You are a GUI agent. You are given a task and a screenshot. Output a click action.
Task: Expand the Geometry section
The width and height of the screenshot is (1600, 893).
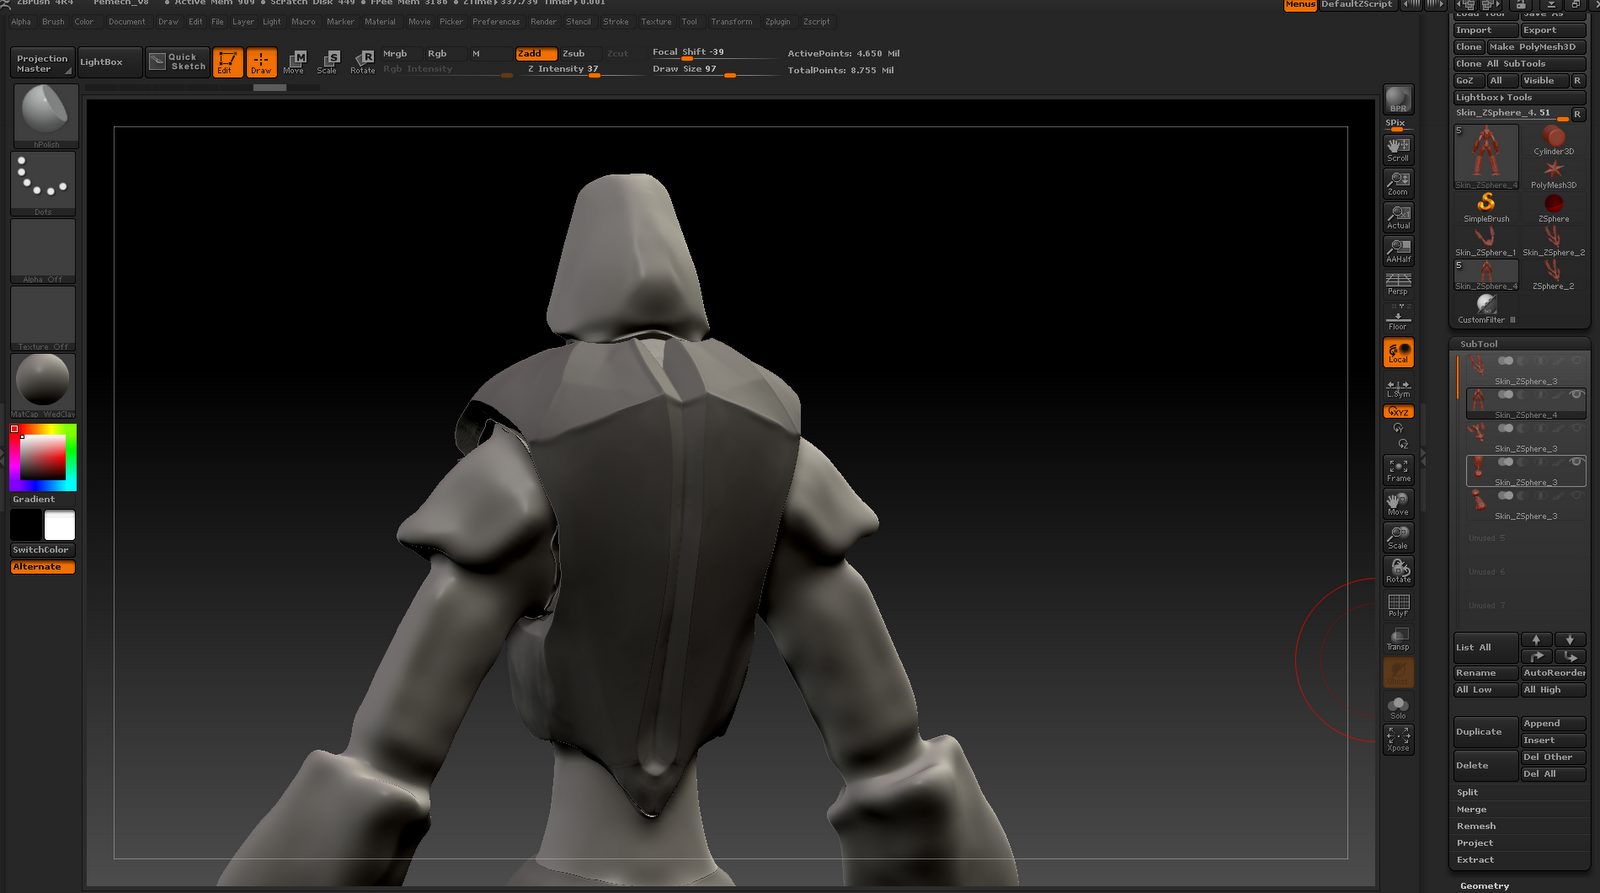[1484, 886]
